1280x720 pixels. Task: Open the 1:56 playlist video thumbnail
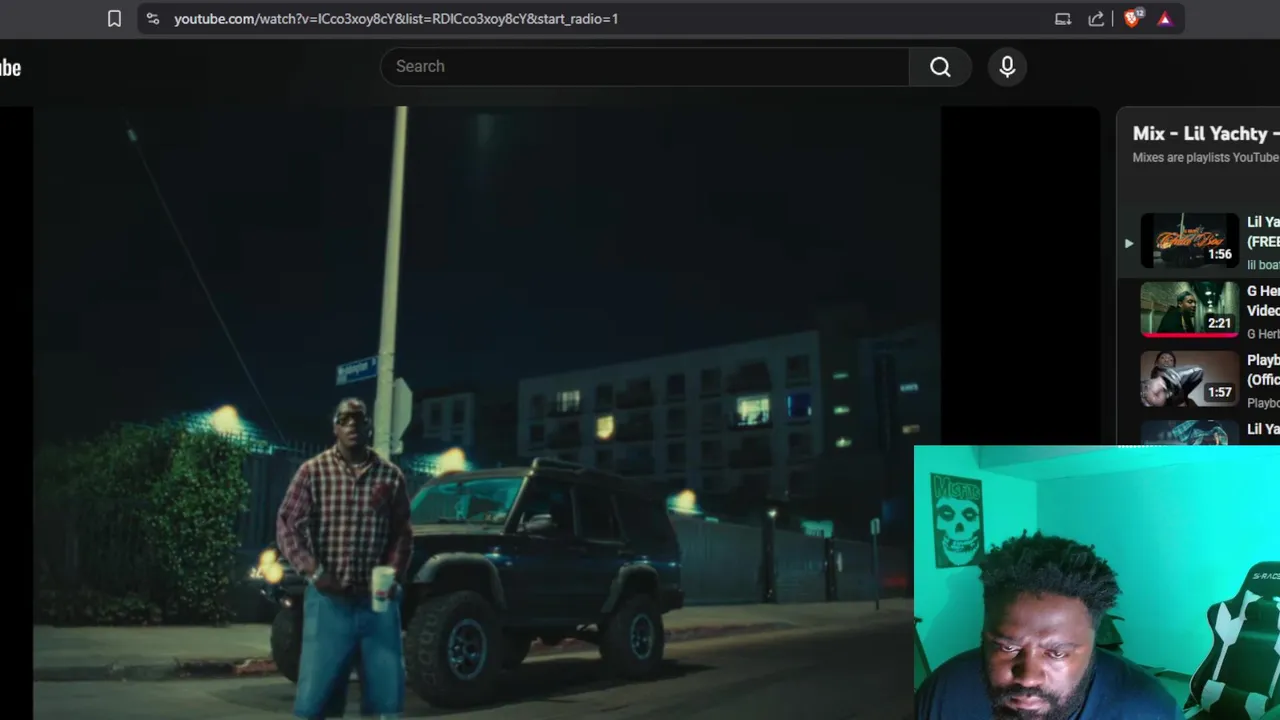[x=1189, y=240]
